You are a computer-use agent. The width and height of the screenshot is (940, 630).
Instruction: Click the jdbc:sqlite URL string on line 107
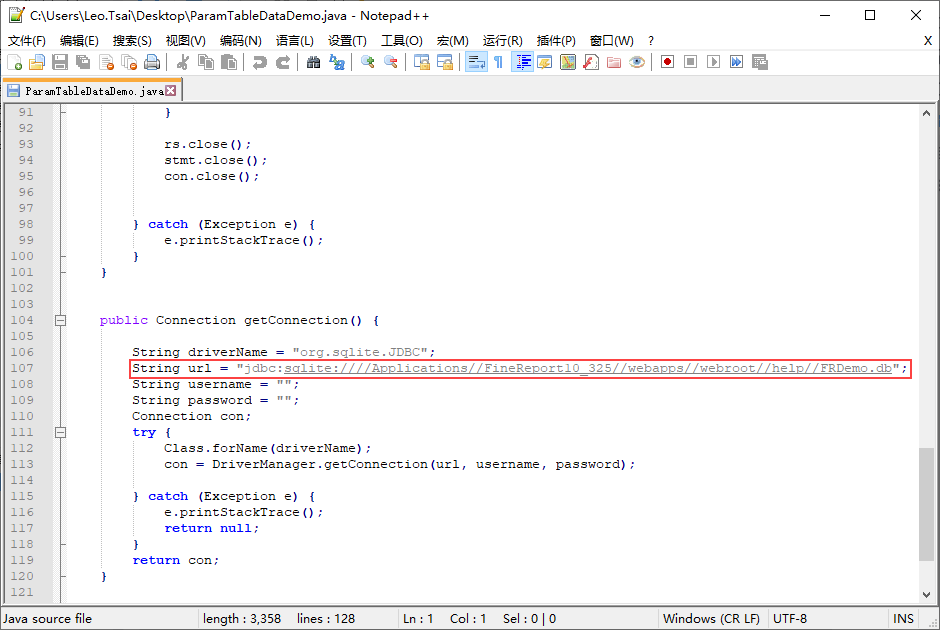click(x=568, y=368)
